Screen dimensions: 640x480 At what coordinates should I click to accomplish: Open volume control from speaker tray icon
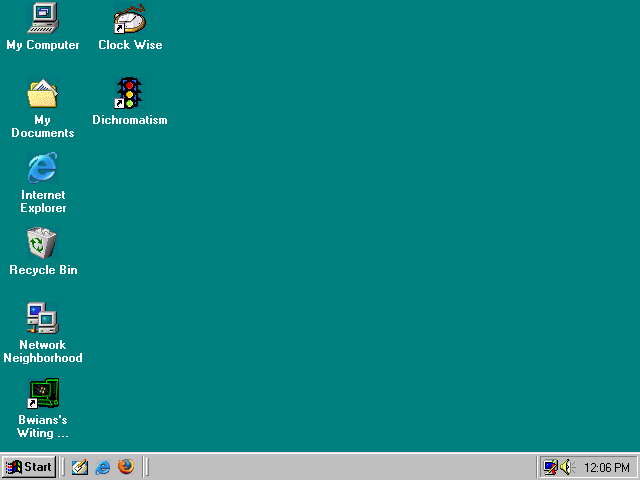tap(566, 467)
